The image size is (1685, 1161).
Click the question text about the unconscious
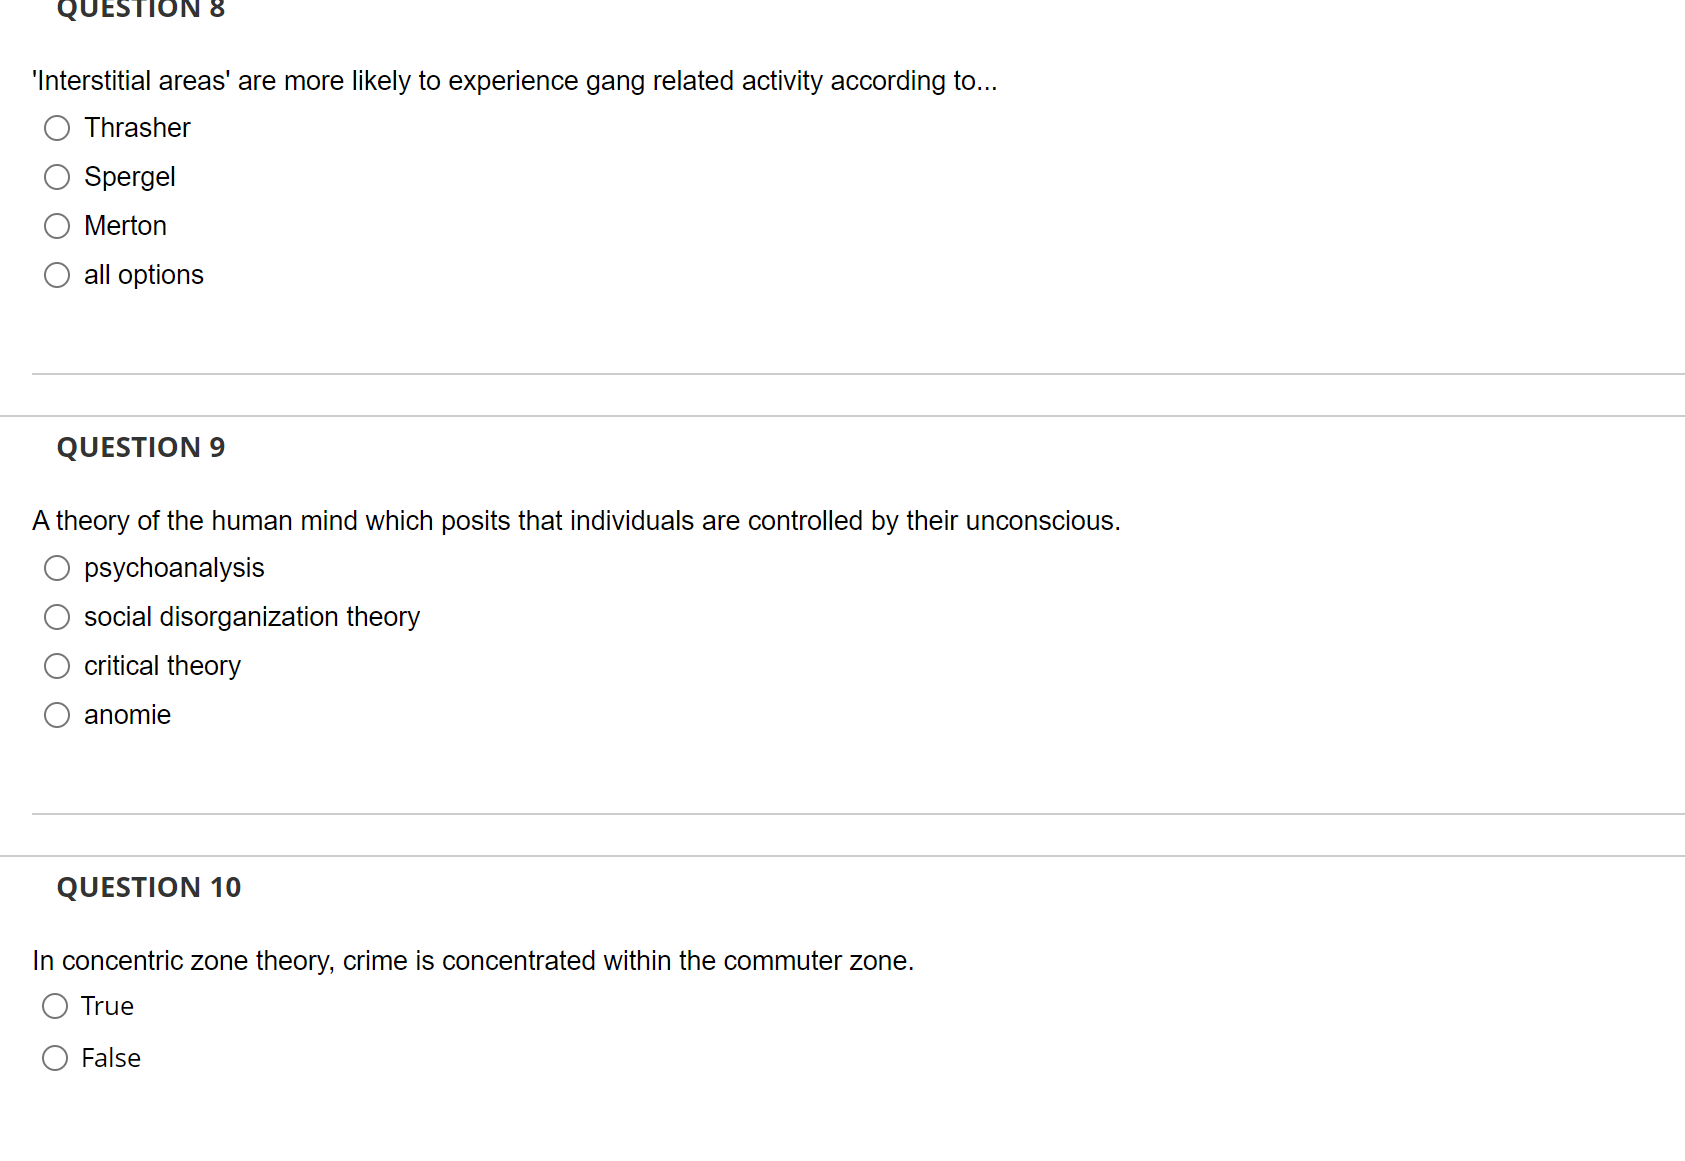click(x=576, y=521)
